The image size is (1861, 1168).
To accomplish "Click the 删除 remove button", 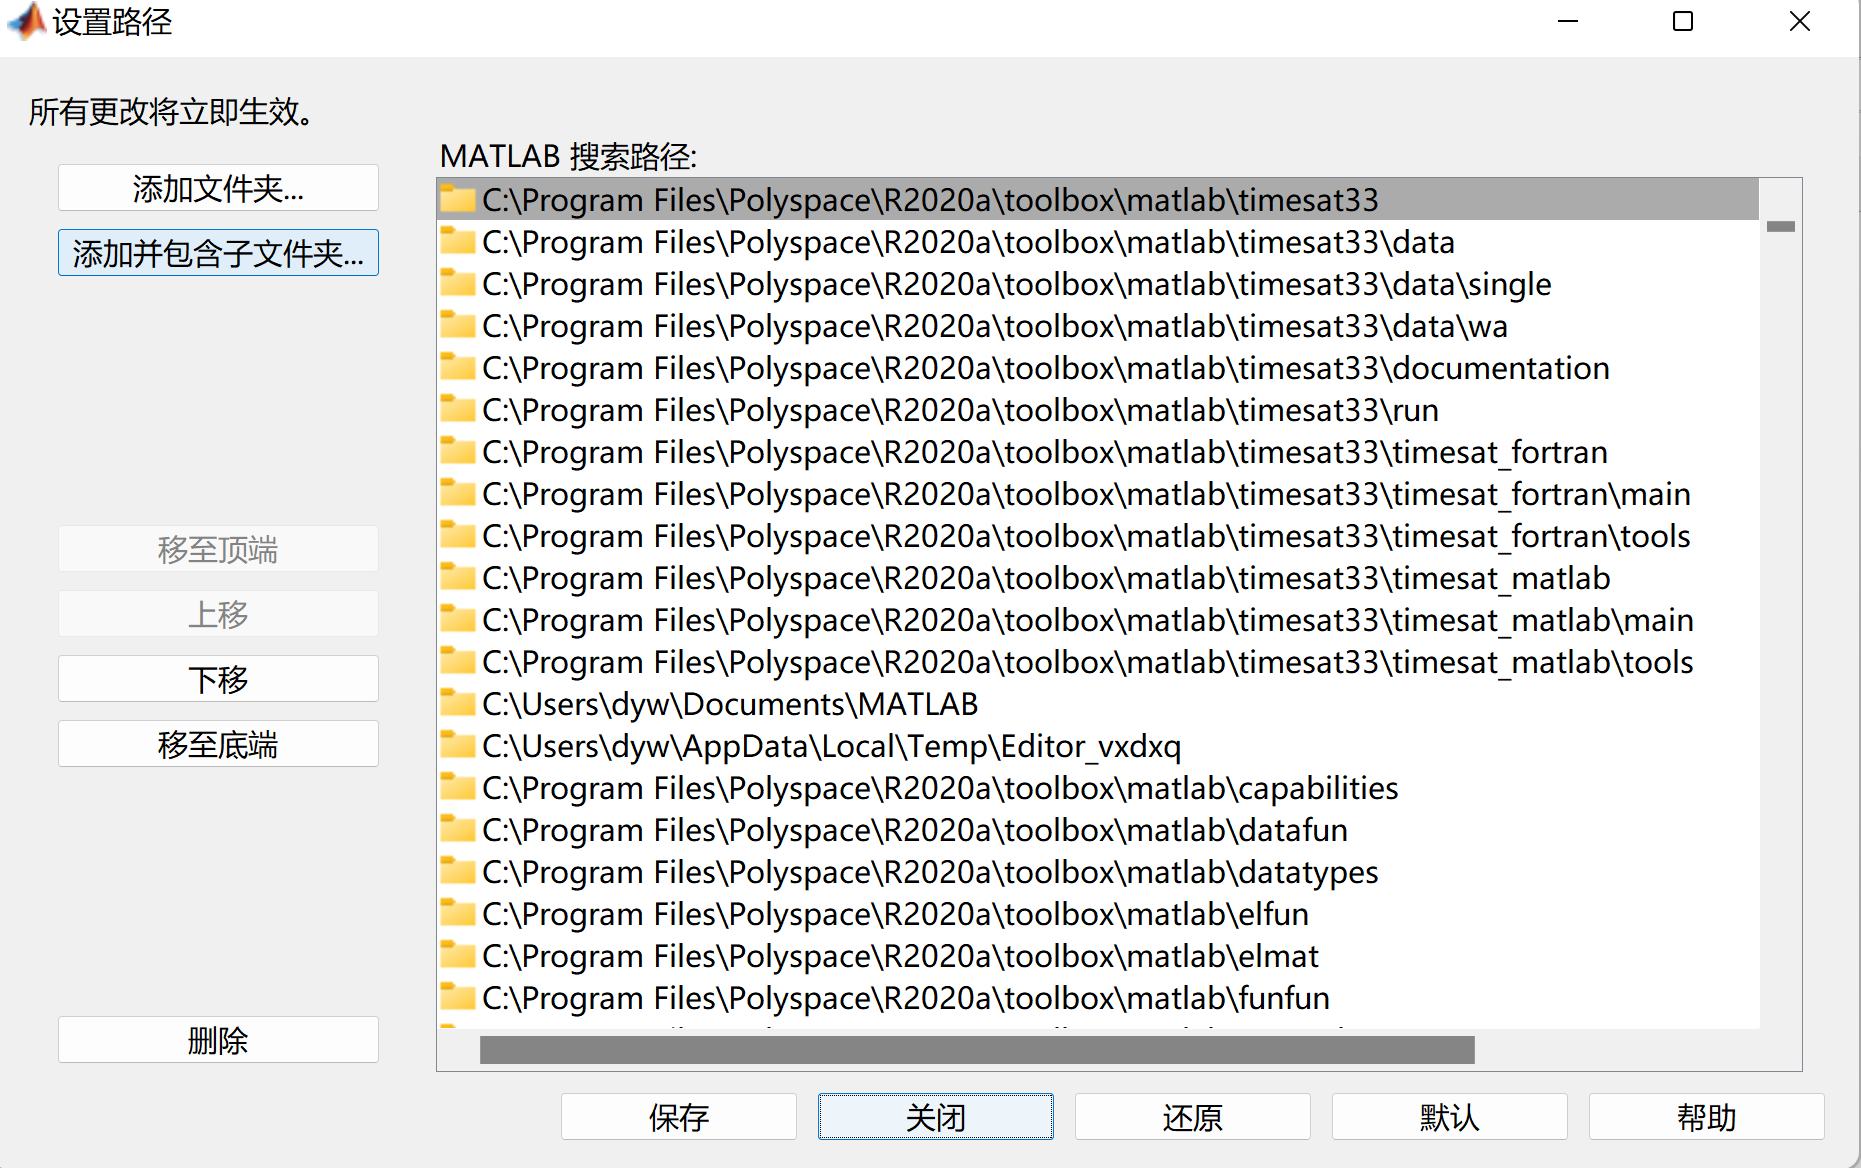I will point(218,1040).
